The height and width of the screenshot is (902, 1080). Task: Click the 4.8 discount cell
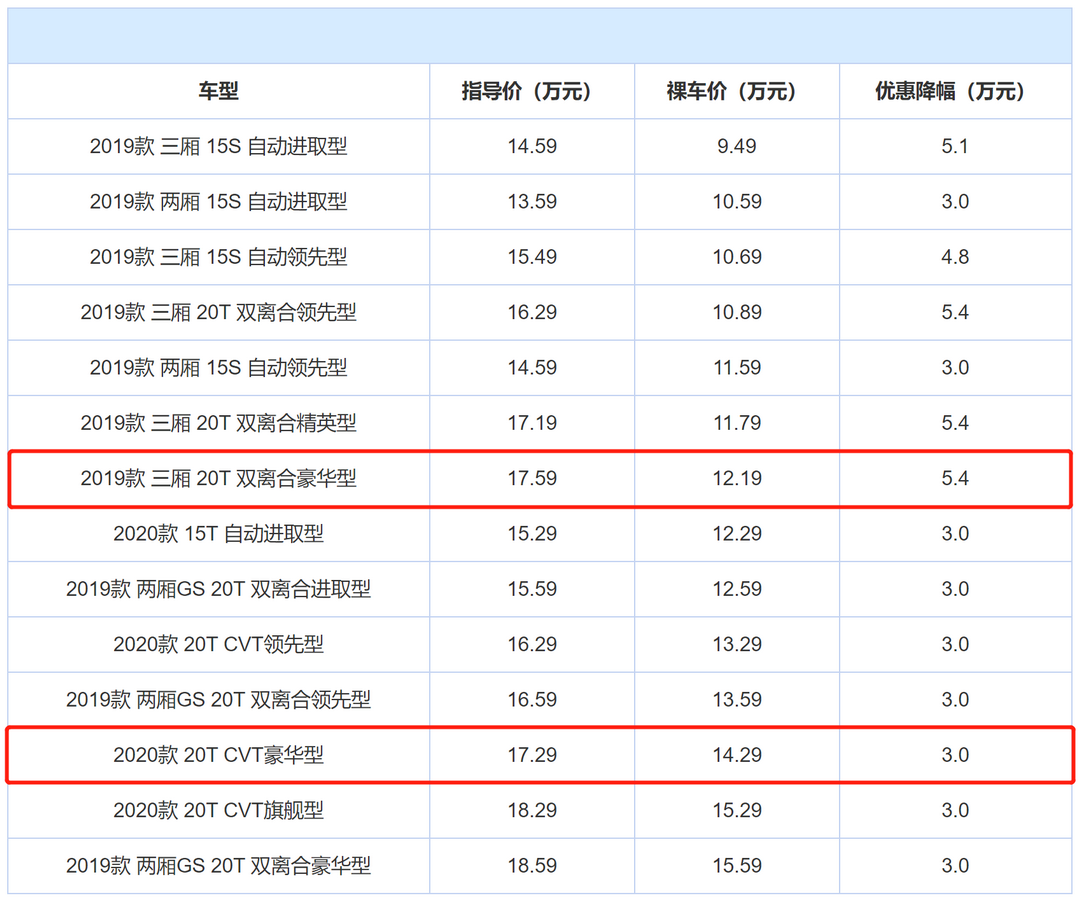(954, 257)
